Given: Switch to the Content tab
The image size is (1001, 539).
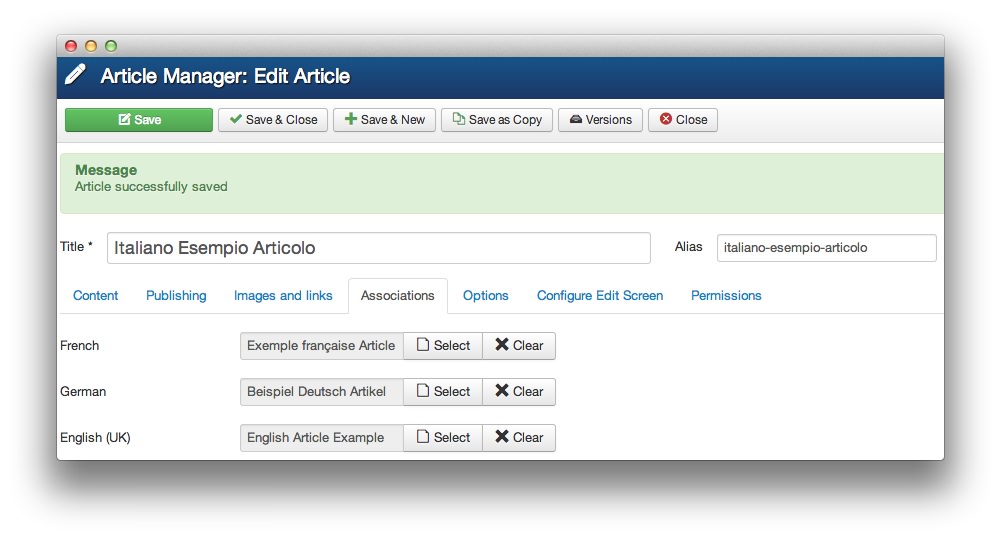Looking at the screenshot, I should point(96,296).
